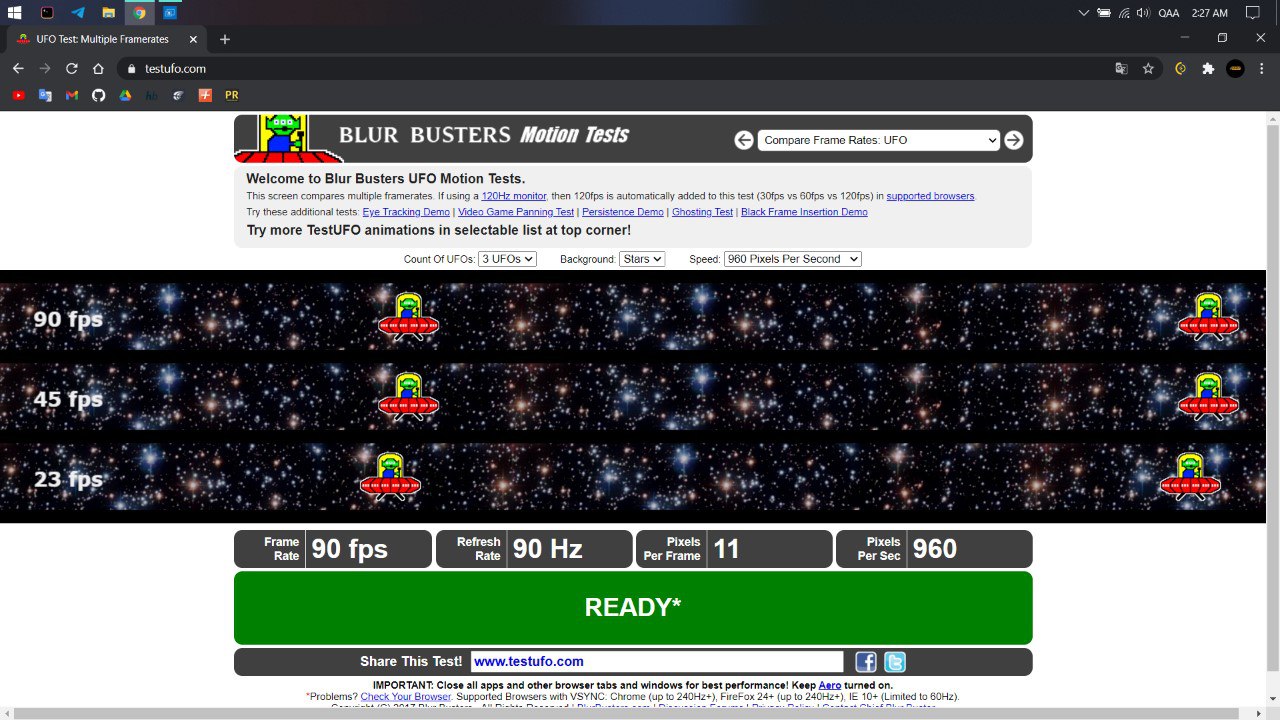The width and height of the screenshot is (1280, 720).
Task: Share test via Facebook icon
Action: click(866, 662)
